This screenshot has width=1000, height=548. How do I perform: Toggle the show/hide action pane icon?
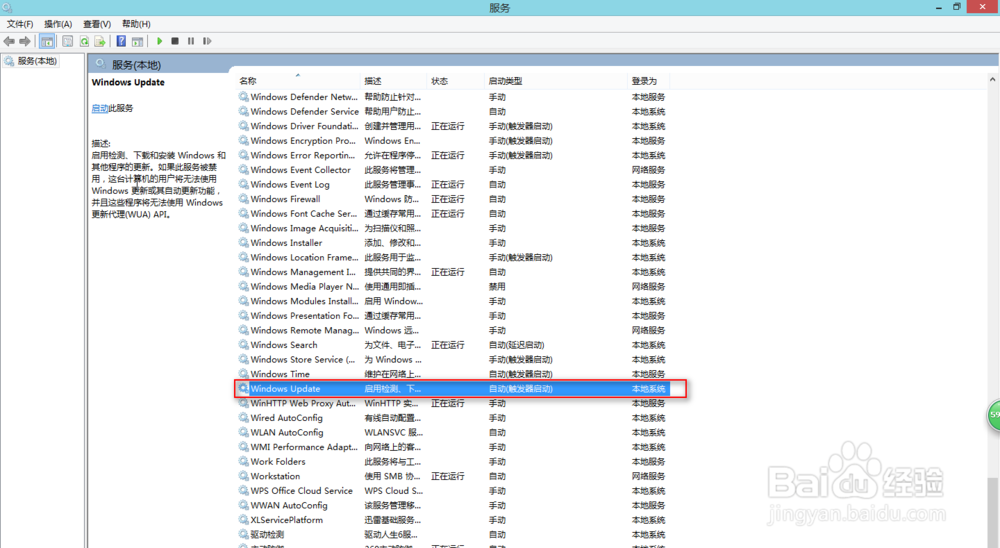coord(137,41)
